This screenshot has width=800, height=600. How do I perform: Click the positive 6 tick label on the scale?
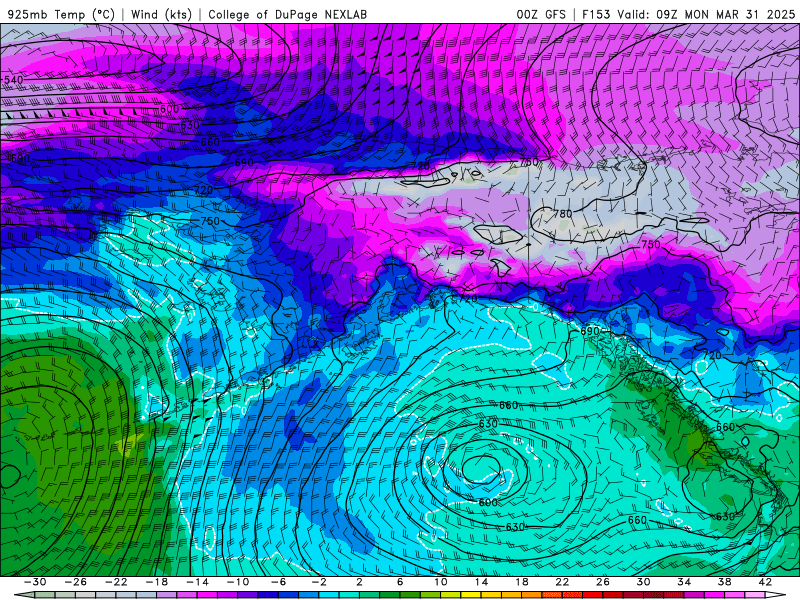(x=401, y=582)
